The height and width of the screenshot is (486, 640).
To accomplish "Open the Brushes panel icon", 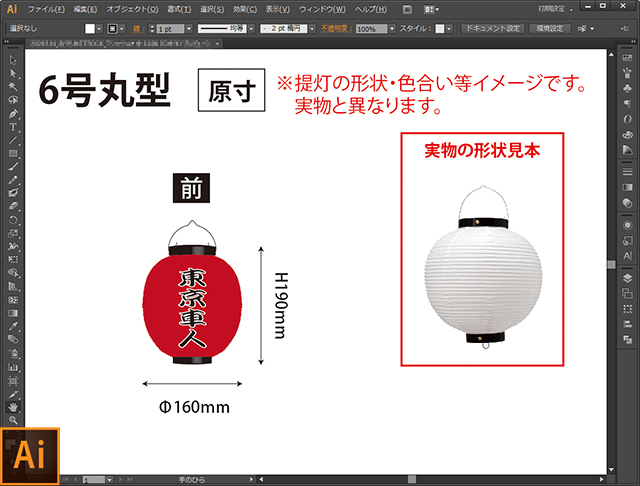I will (627, 73).
